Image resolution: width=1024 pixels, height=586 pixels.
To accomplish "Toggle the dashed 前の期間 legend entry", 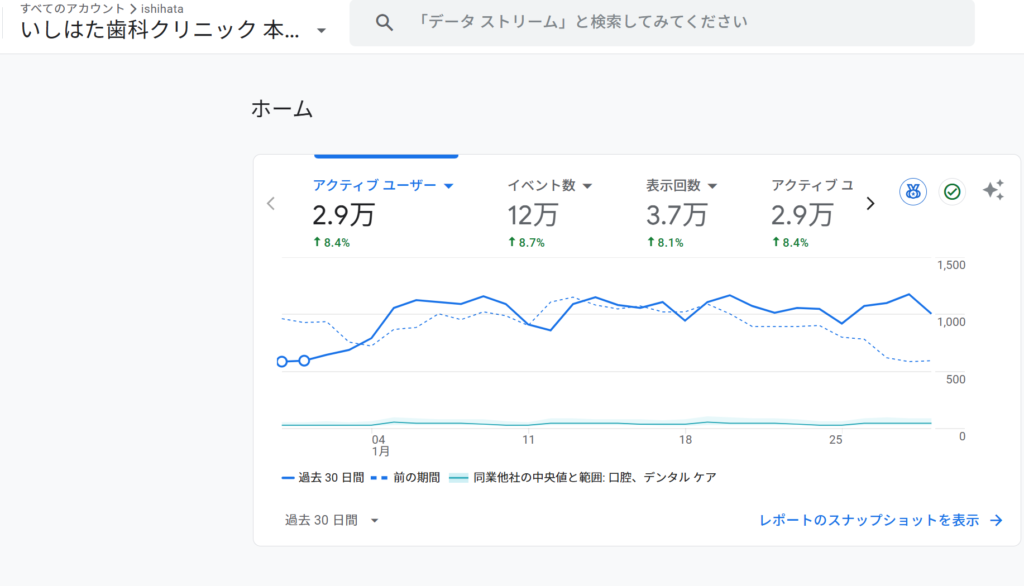I will click(406, 478).
